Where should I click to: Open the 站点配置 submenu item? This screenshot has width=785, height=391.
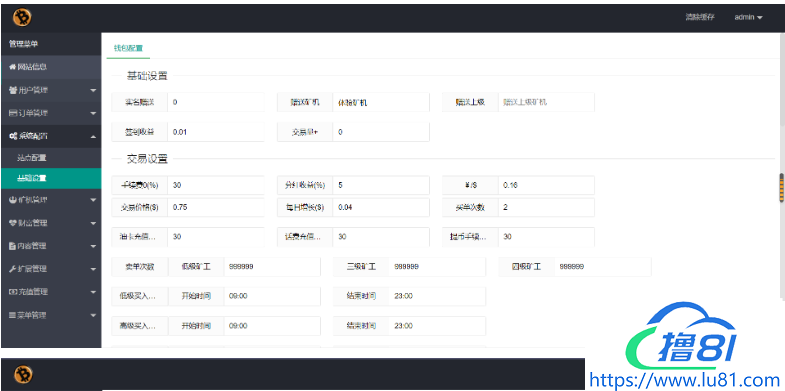click(x=32, y=158)
